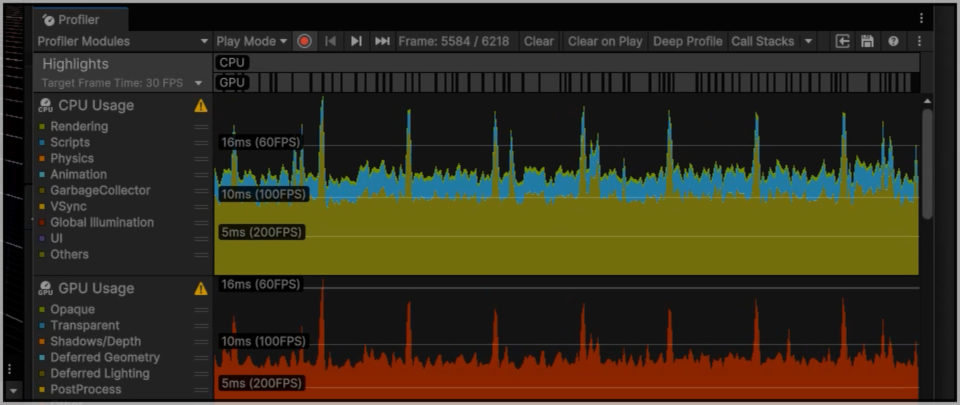This screenshot has height=405, width=960.
Task: Click the load profiler data icon
Action: [x=843, y=41]
